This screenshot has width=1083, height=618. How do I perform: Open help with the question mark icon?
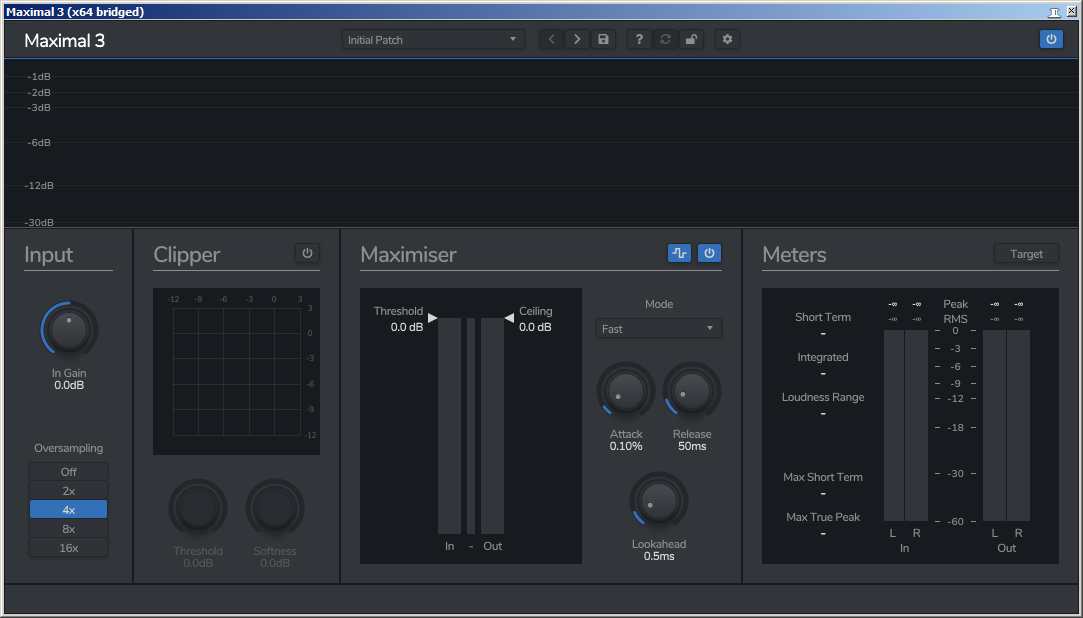coord(639,39)
